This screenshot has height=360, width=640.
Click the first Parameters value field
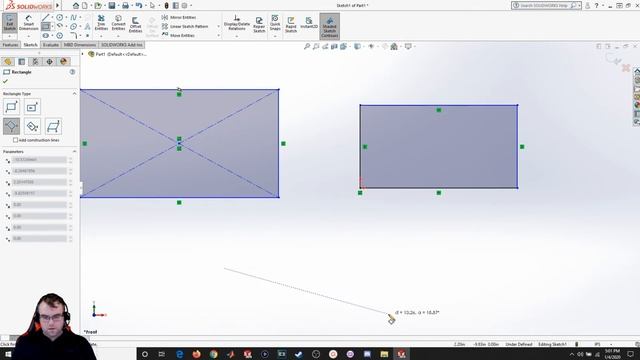point(39,160)
